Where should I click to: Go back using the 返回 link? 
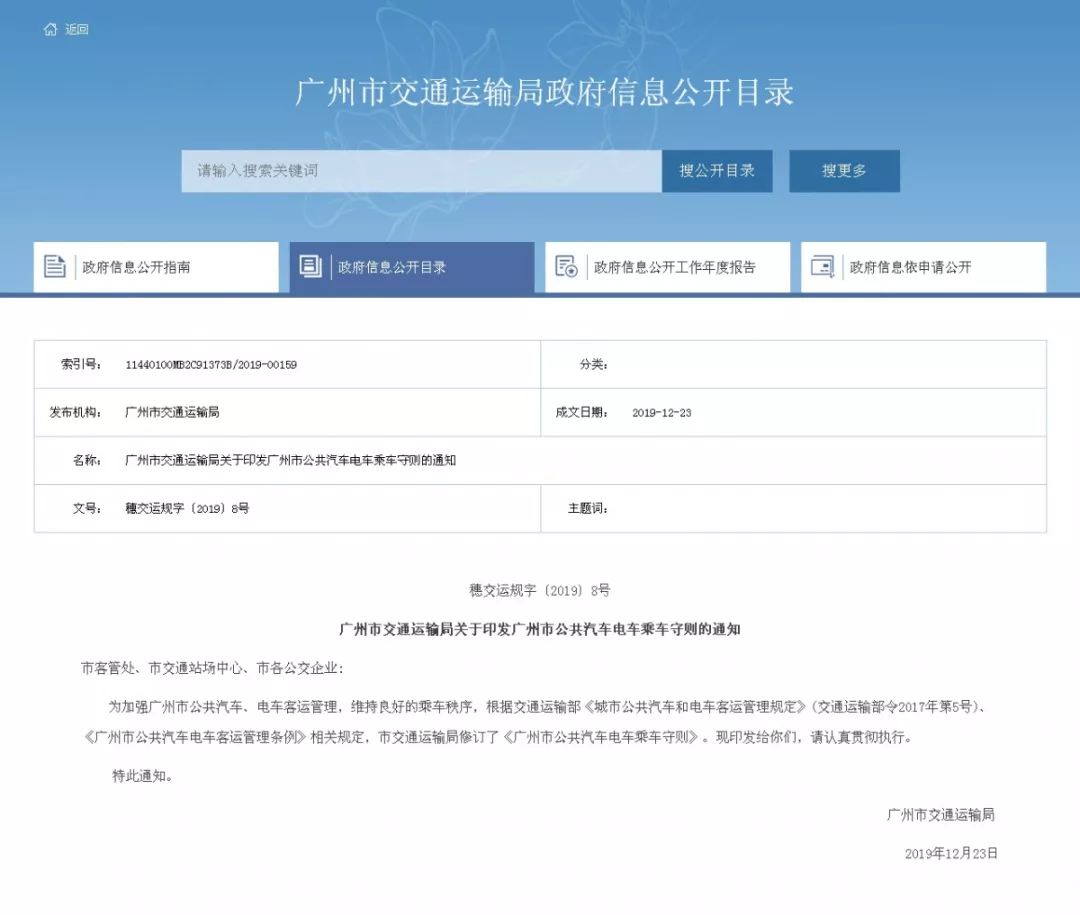pos(77,29)
